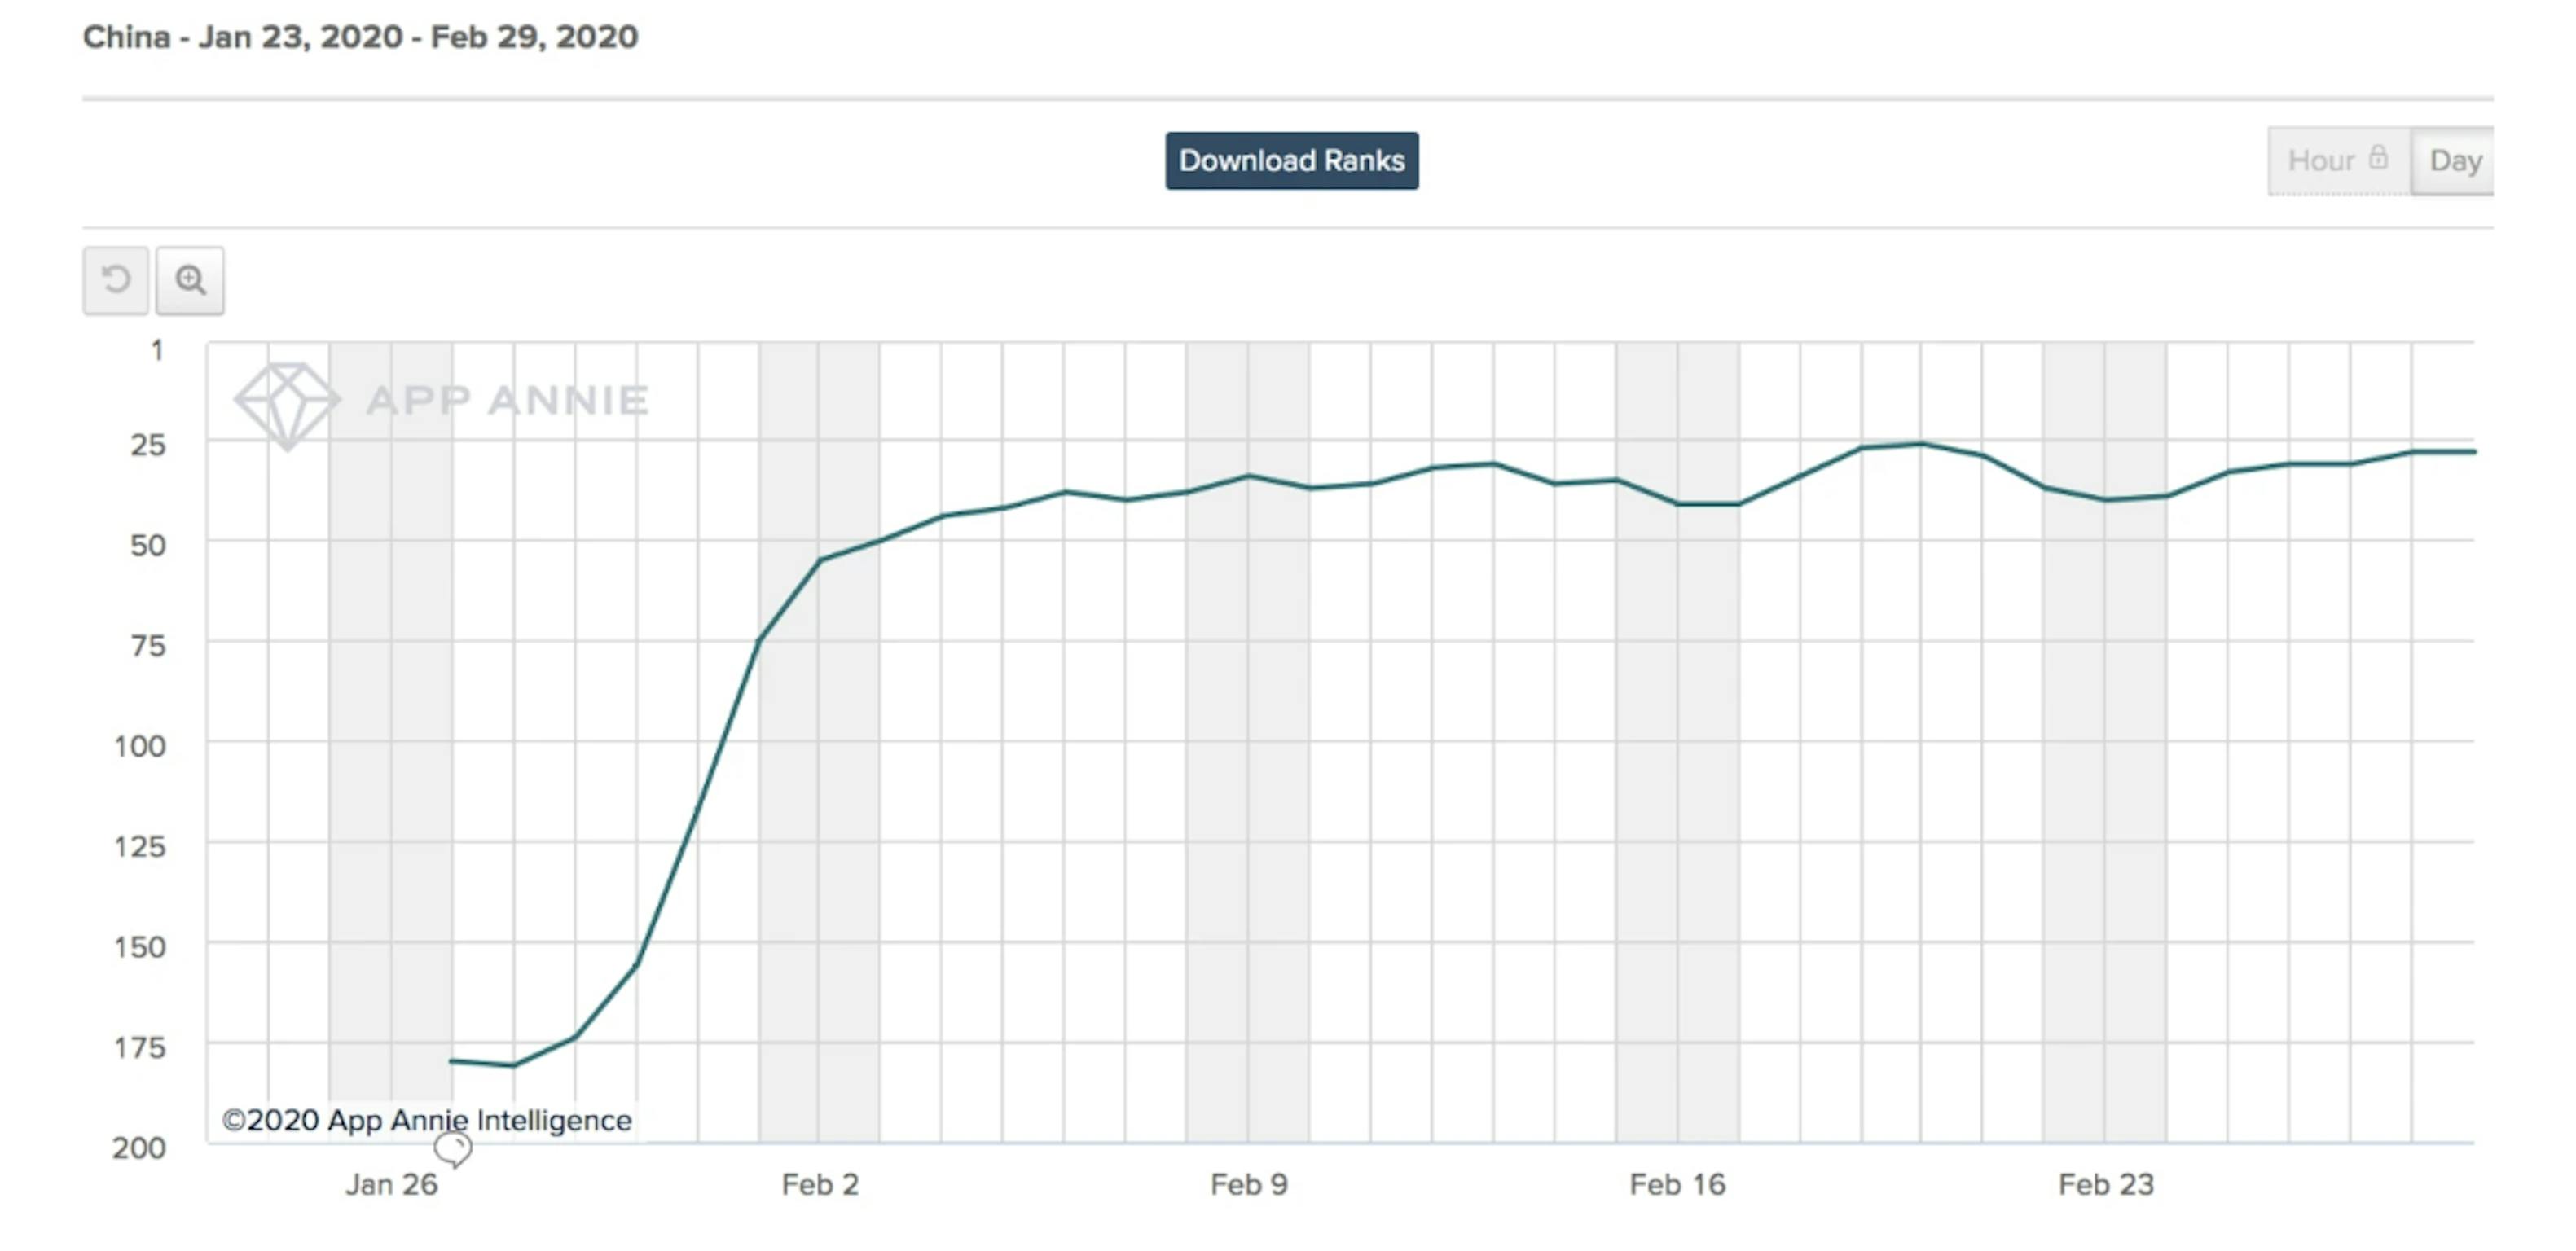Click rank label 200 on y-axis
The image size is (2576, 1251).
coord(140,1148)
